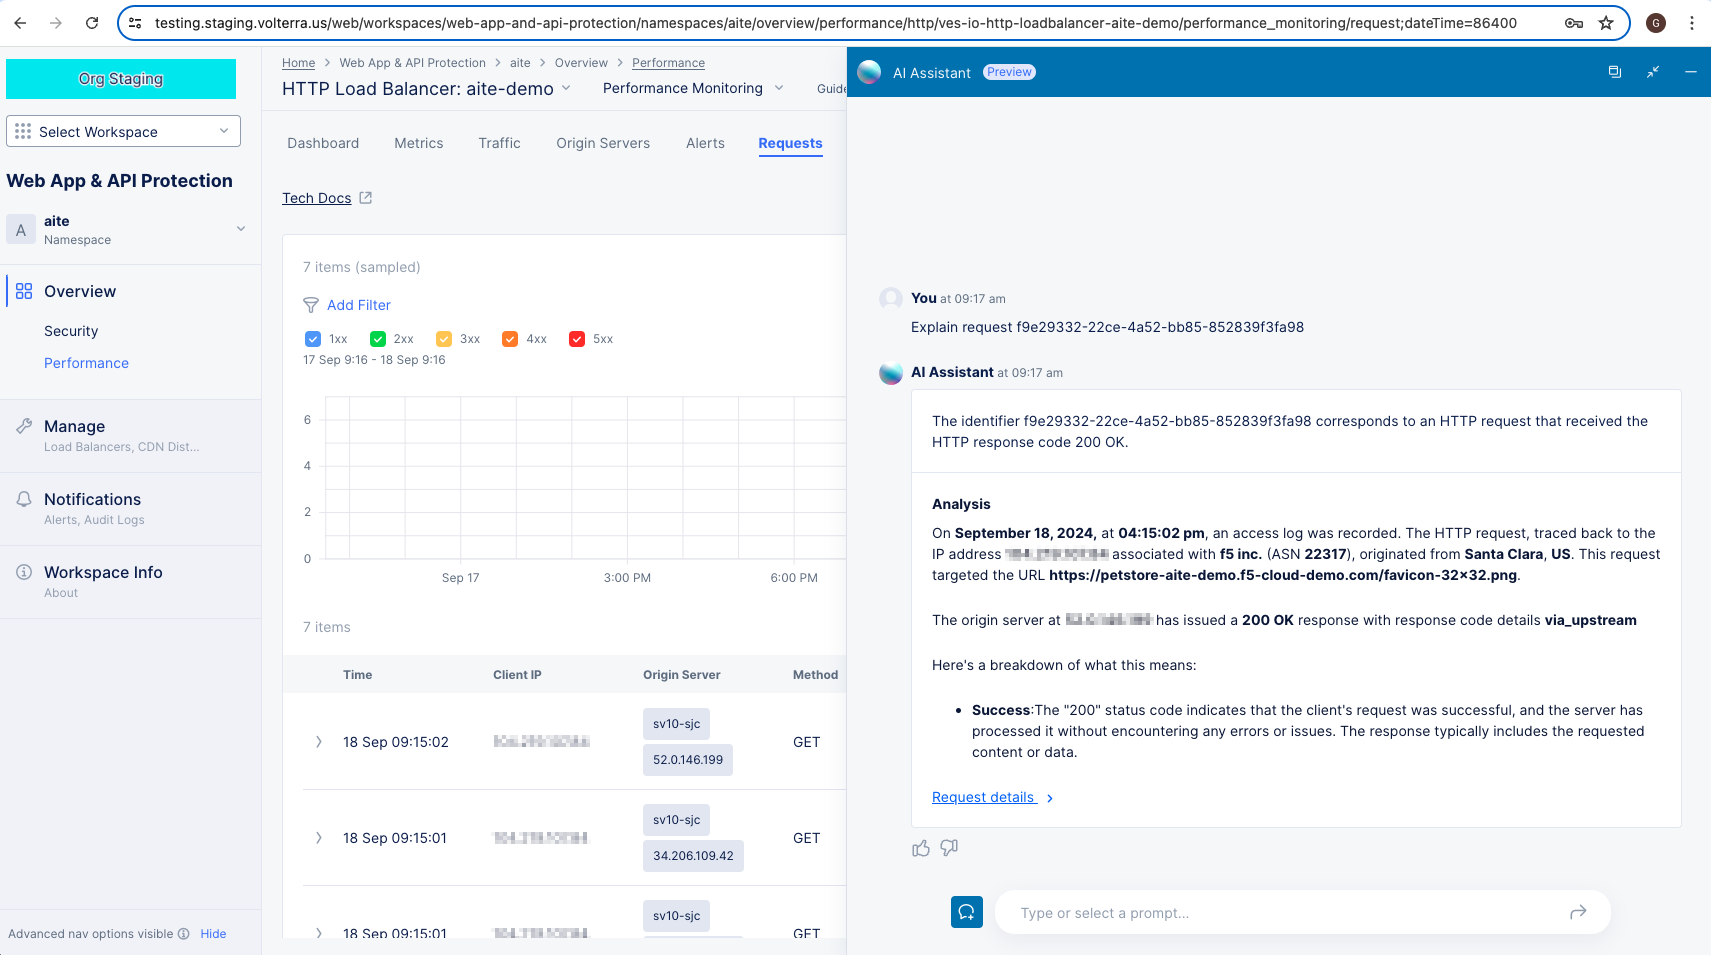Click the send prompt arrow icon
The image size is (1711, 955).
[x=1578, y=912]
